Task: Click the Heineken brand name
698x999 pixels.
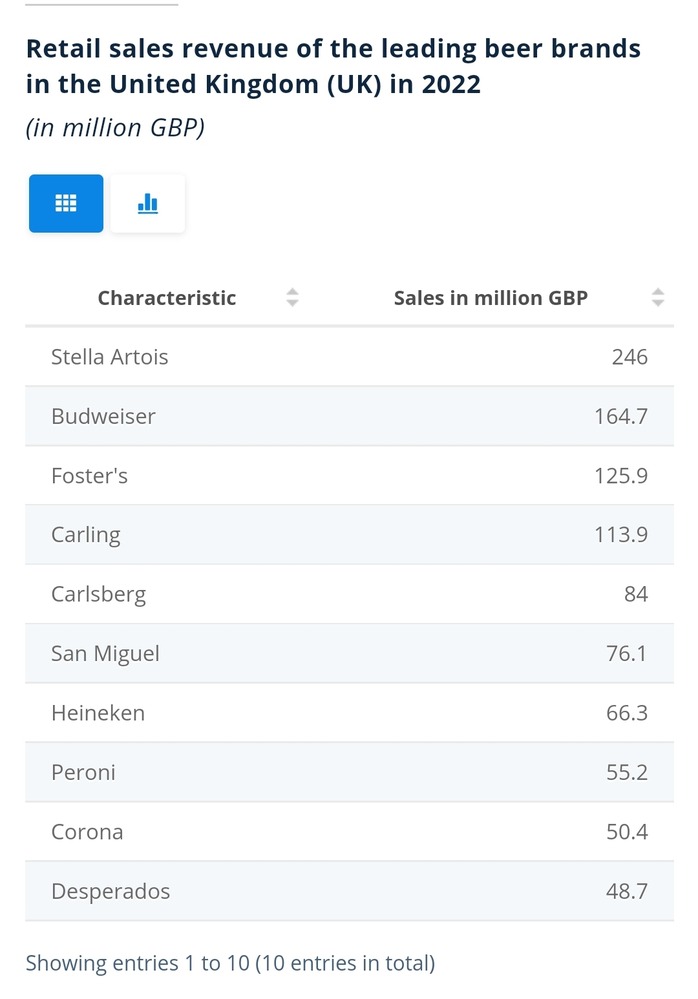Action: [98, 713]
